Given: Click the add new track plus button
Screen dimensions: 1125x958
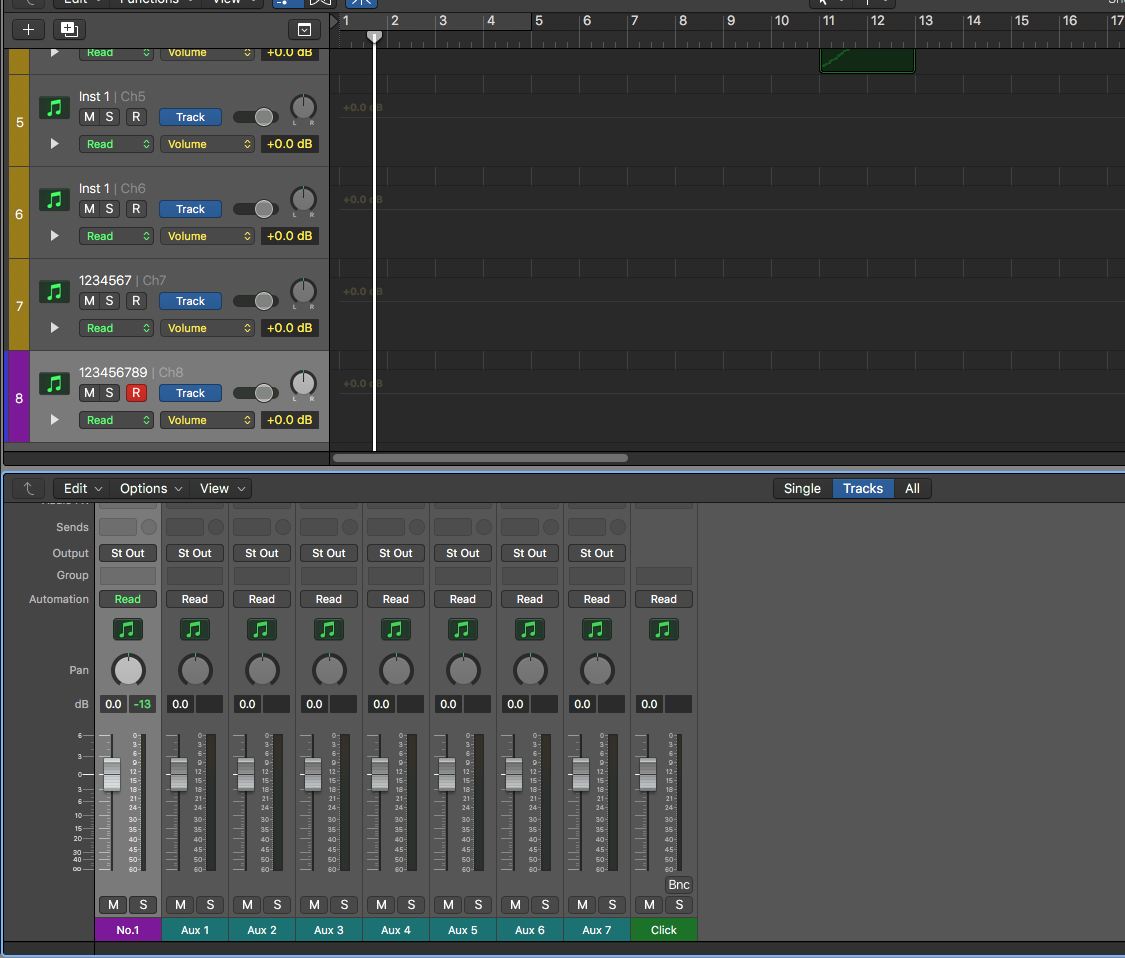Looking at the screenshot, I should click(29, 29).
